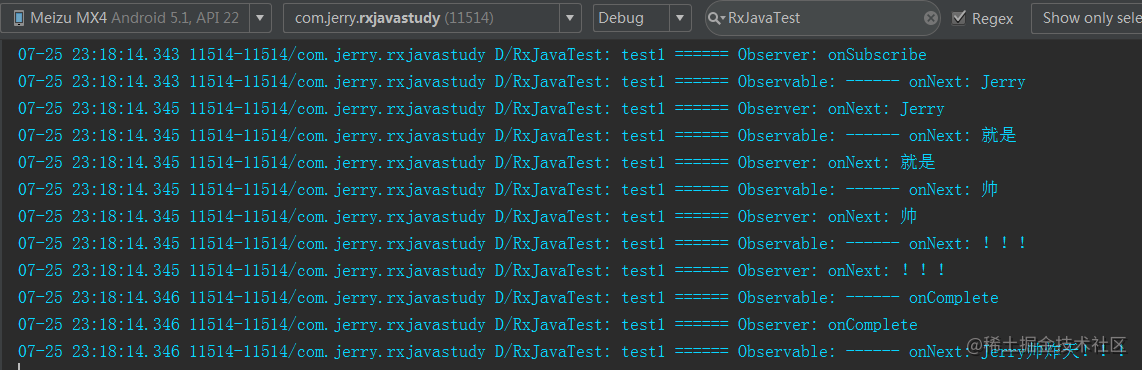Viewport: 1142px width, 370px height.
Task: Select the Observable onNext: 帅 log line
Action: 508,189
